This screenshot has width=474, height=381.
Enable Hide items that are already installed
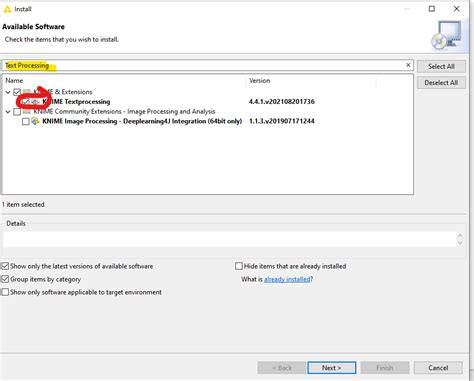[239, 266]
